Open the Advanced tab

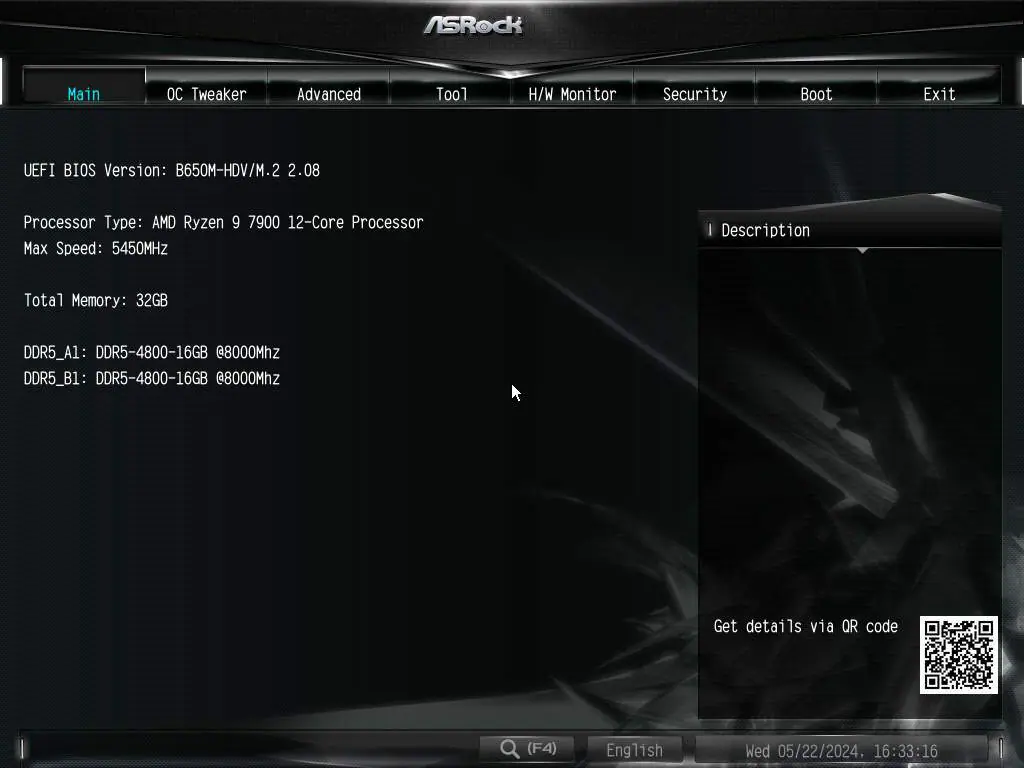click(329, 94)
